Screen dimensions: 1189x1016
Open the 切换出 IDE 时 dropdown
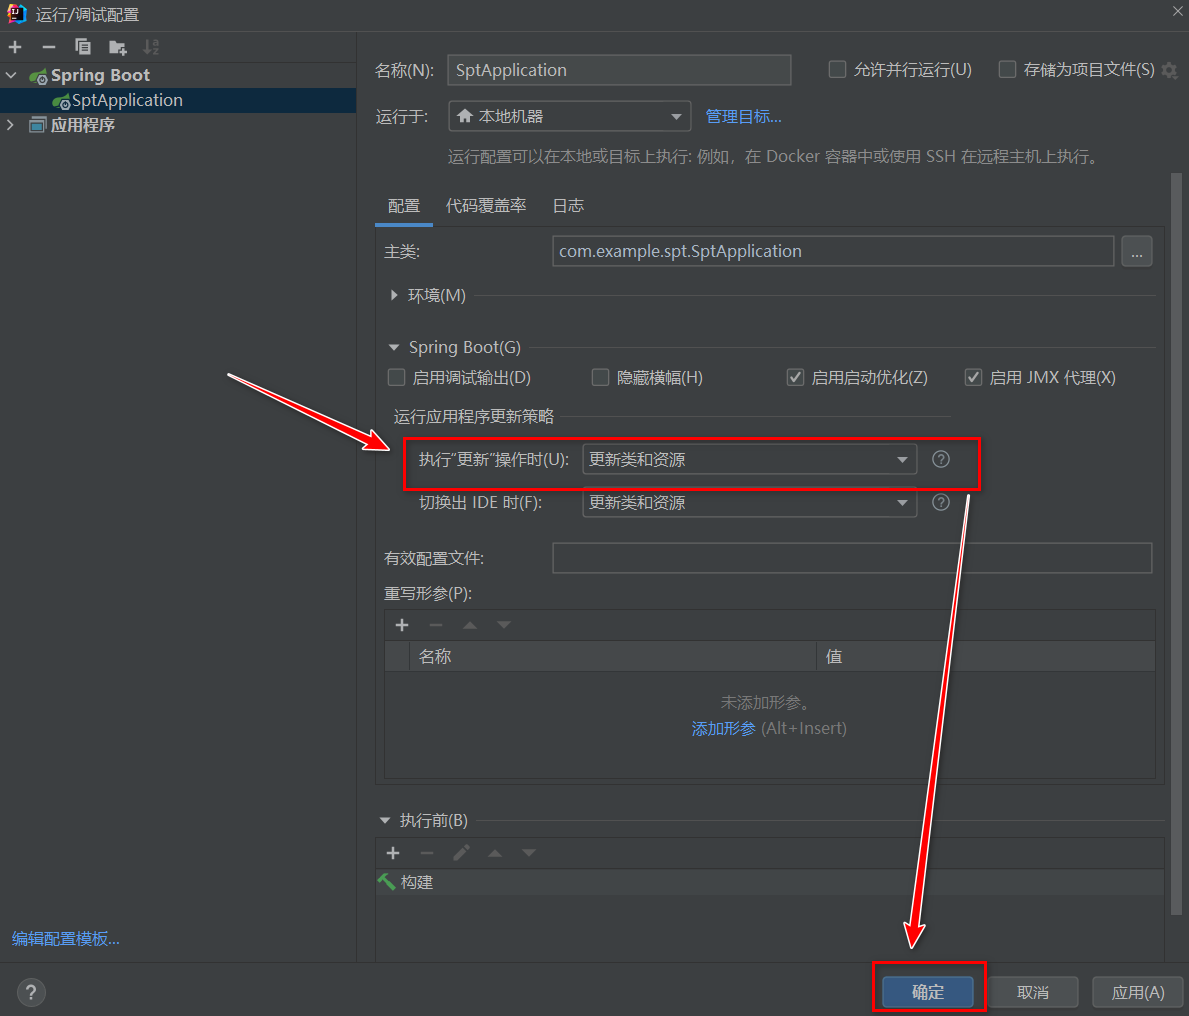point(749,503)
